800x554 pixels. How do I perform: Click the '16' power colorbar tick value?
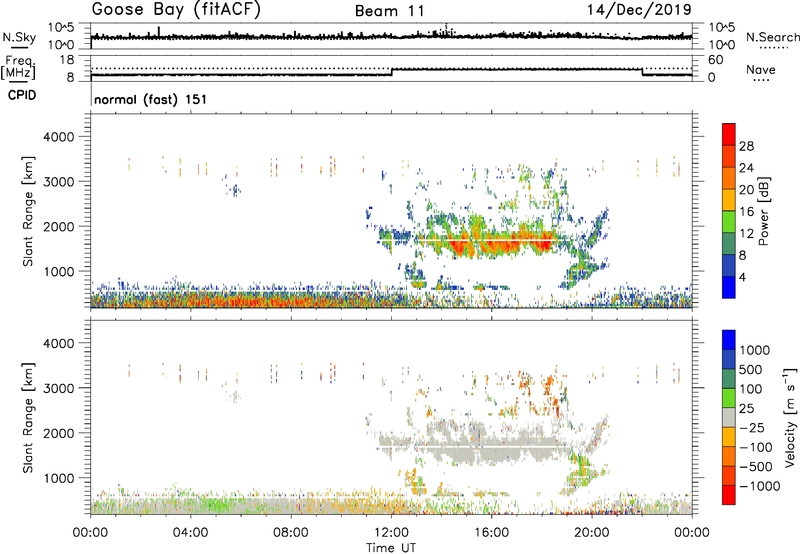coord(746,212)
